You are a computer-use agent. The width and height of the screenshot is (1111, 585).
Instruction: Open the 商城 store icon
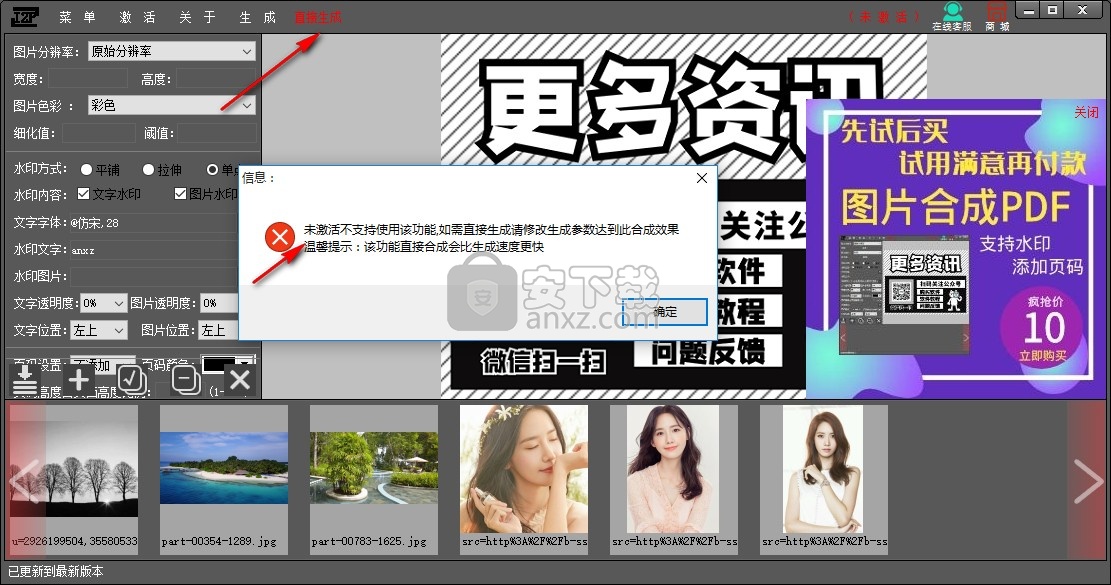(996, 15)
